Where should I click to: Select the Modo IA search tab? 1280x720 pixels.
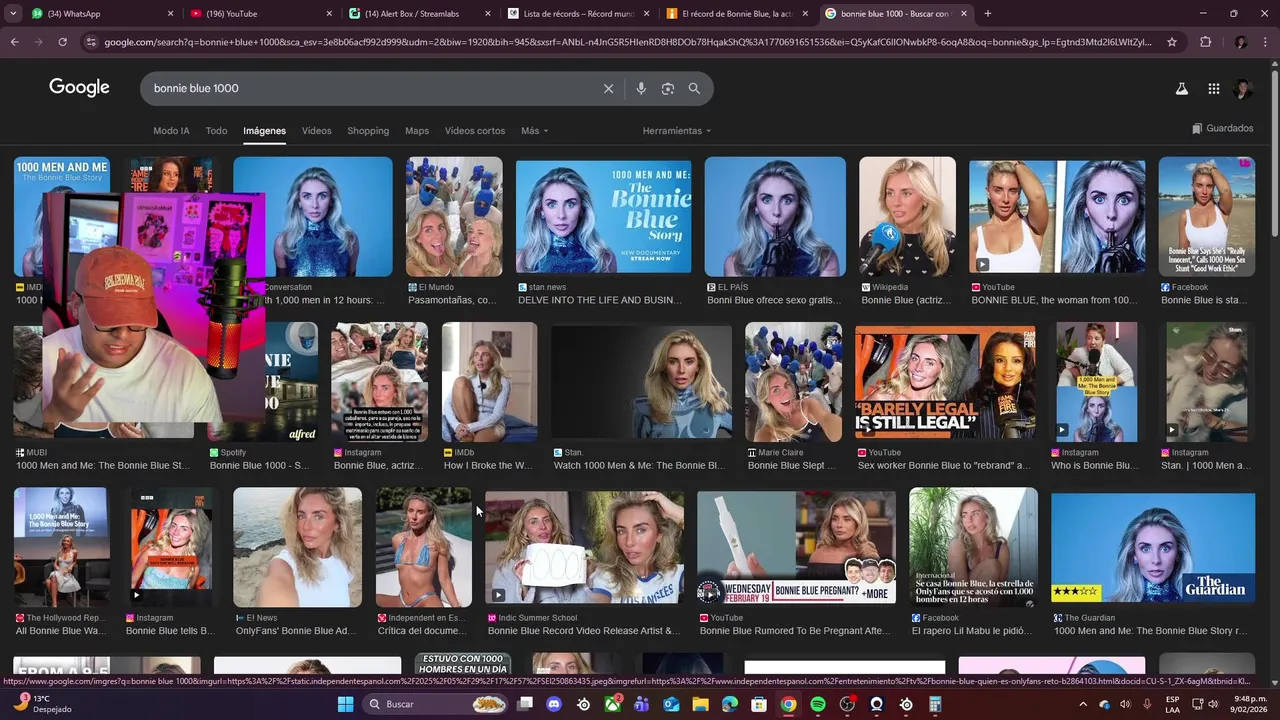click(171, 131)
